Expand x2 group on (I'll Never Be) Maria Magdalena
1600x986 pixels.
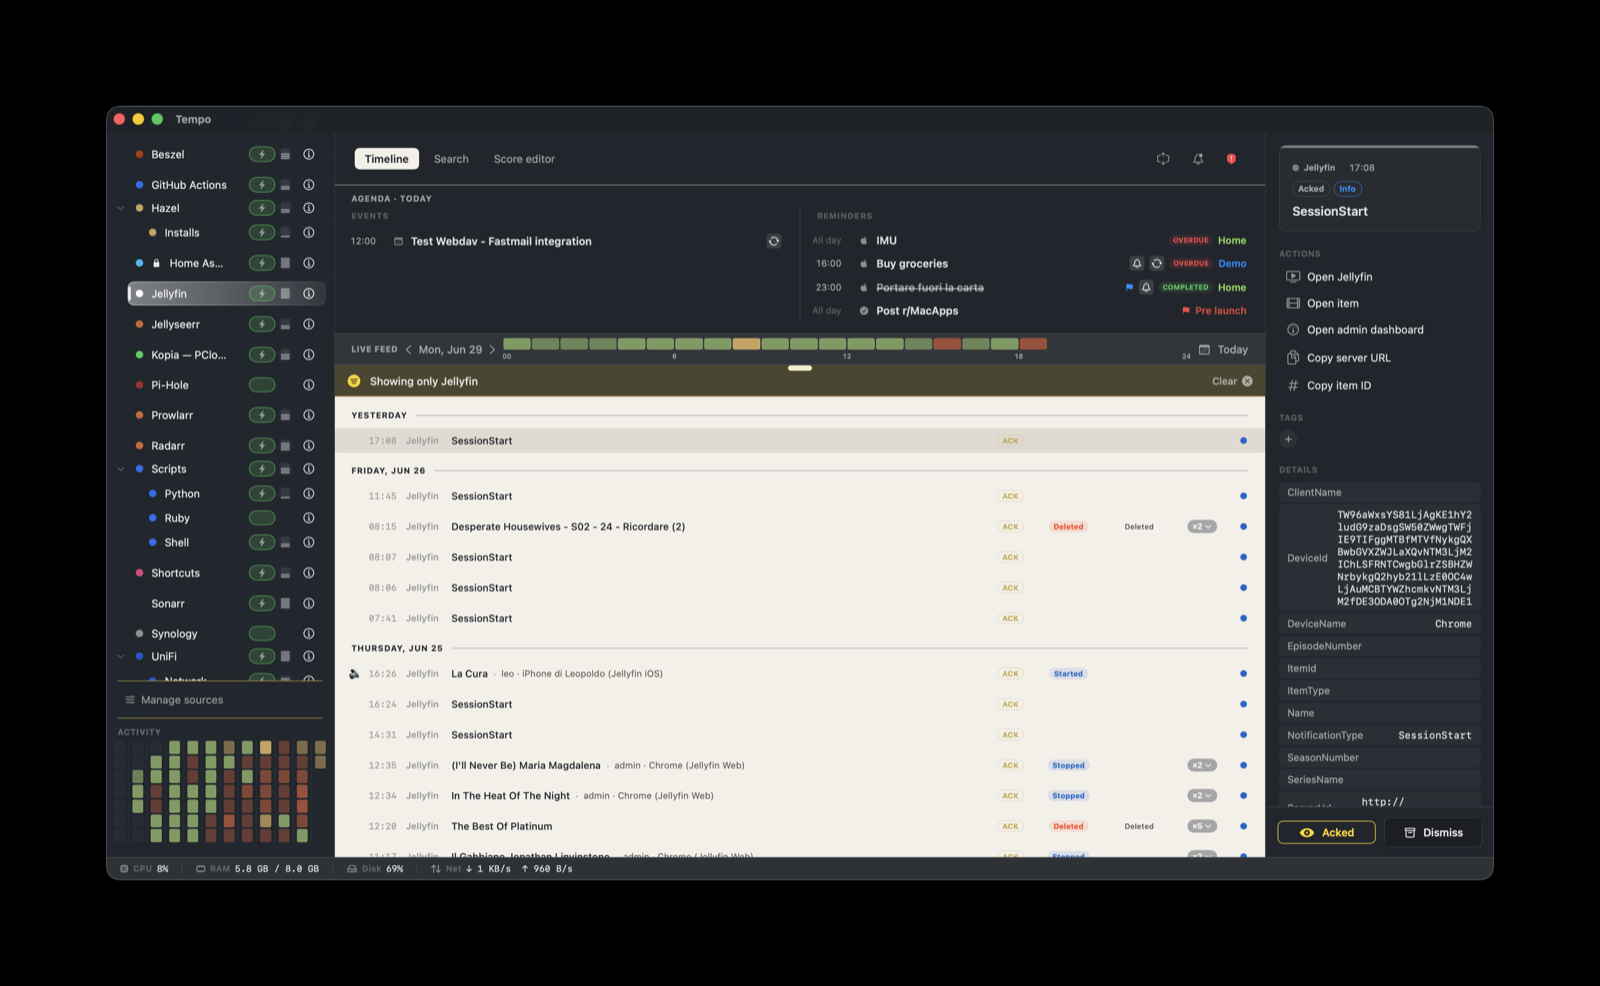pos(1202,766)
